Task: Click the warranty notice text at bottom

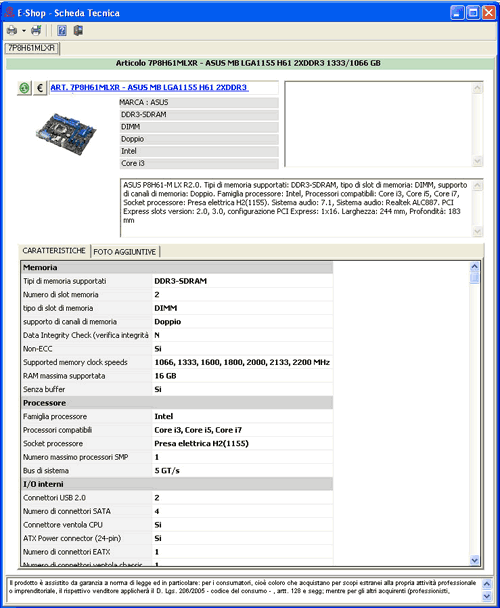Action: 243,587
